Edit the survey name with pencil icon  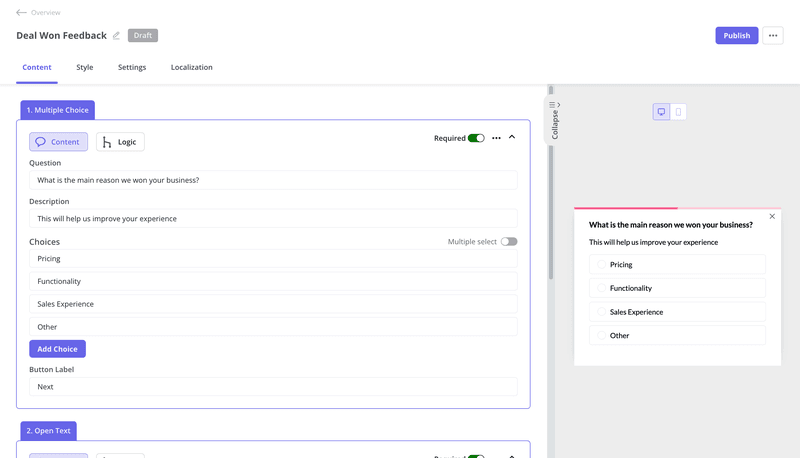[x=116, y=36]
